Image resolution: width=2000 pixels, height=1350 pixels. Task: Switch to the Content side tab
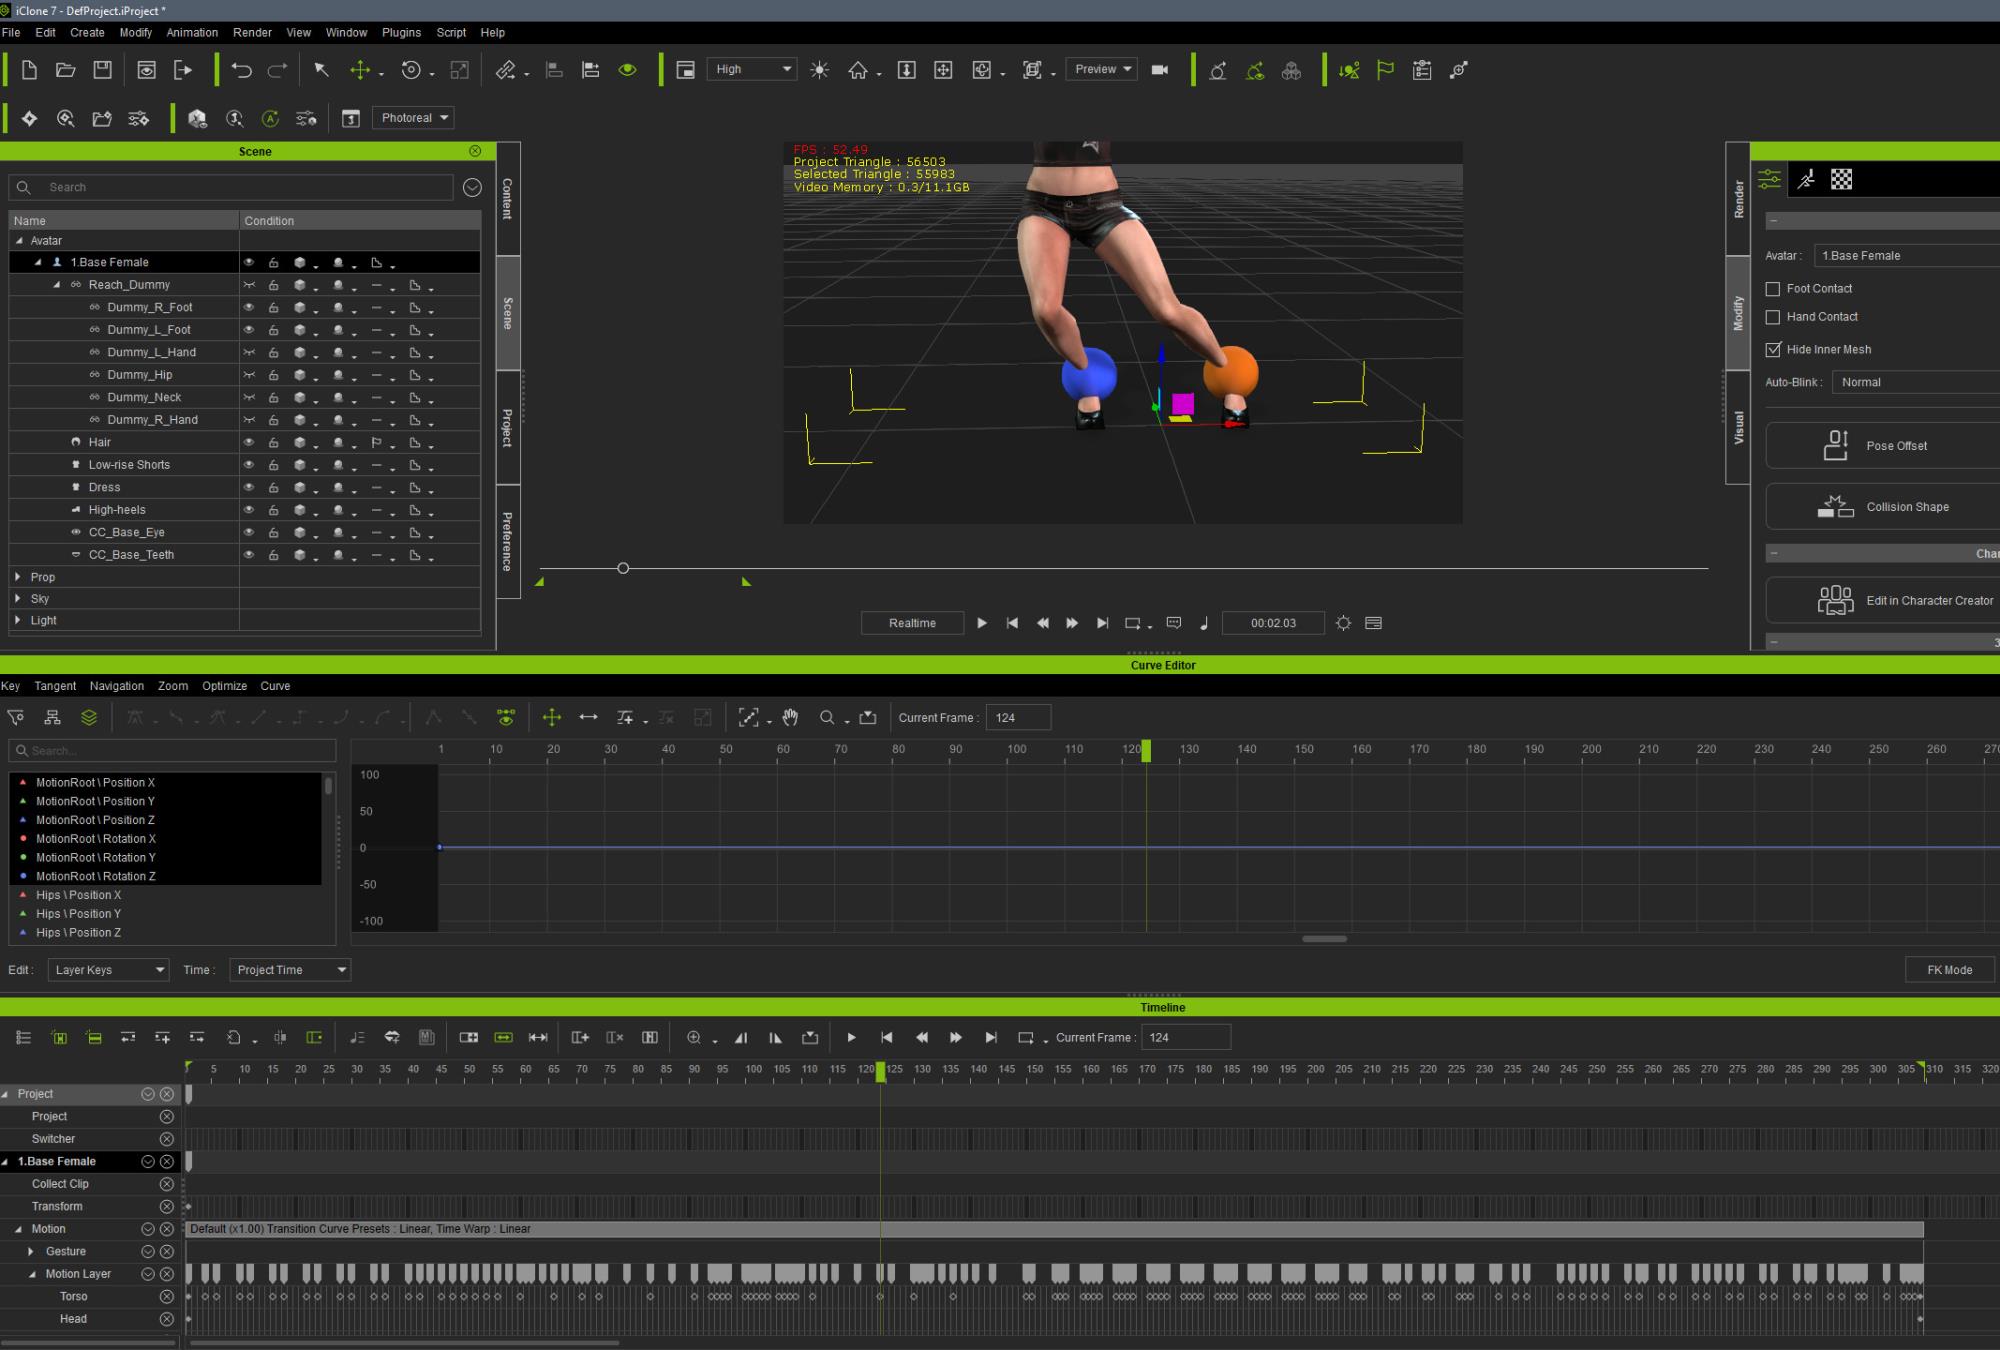point(508,199)
